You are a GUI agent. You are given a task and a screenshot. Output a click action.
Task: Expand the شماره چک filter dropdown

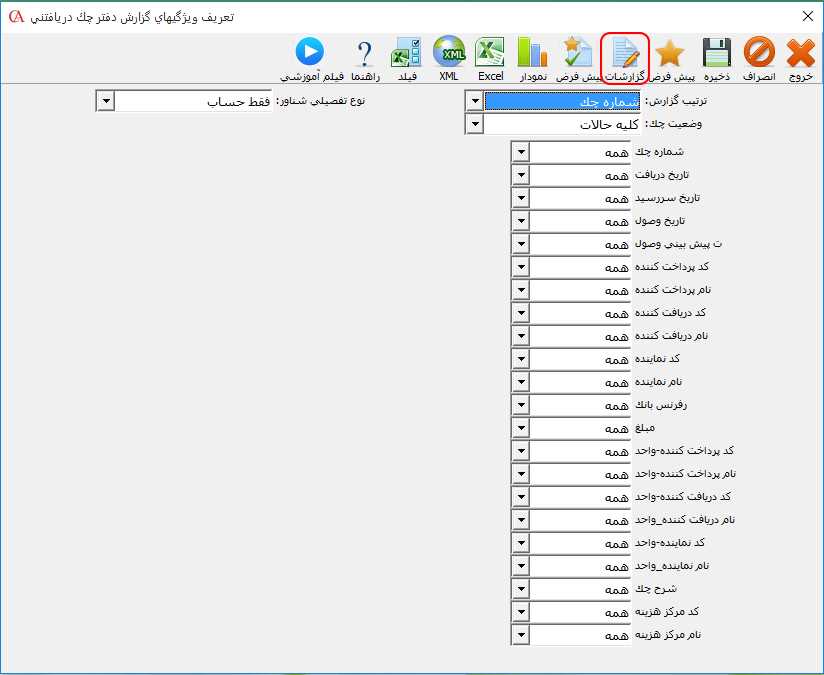[x=520, y=151]
